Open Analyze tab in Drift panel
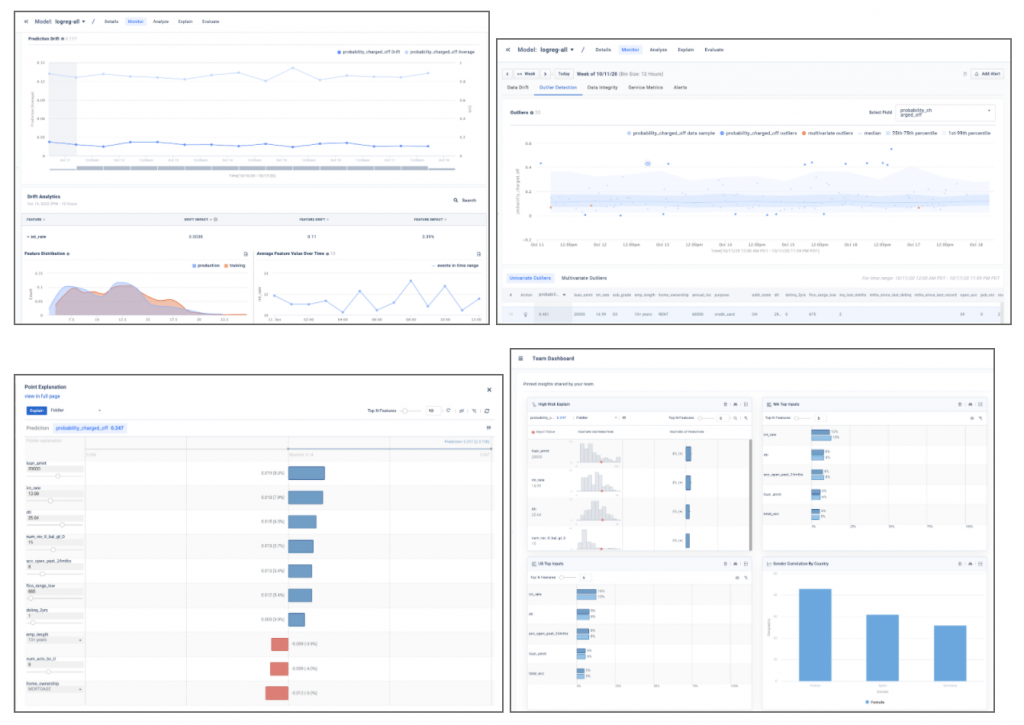This screenshot has width=1024, height=725. click(161, 22)
